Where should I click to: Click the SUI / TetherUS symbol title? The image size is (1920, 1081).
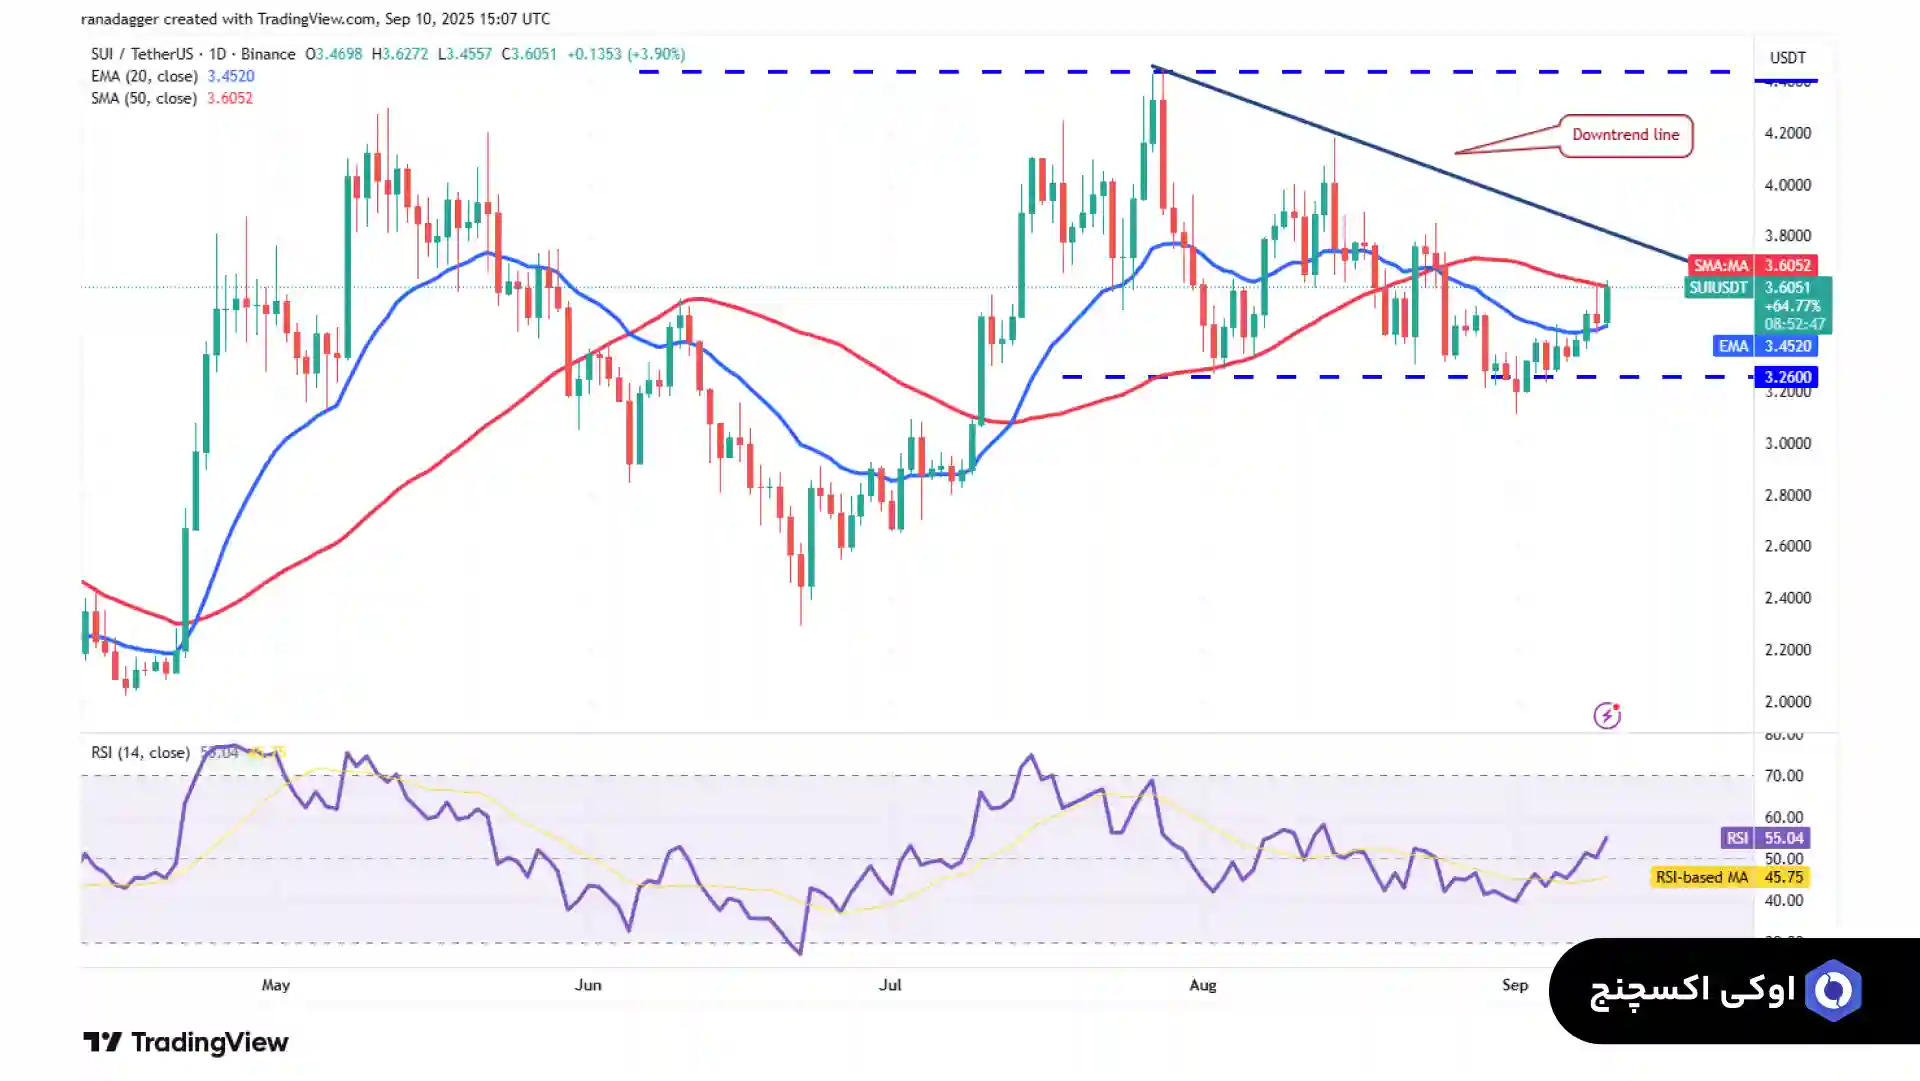point(142,54)
